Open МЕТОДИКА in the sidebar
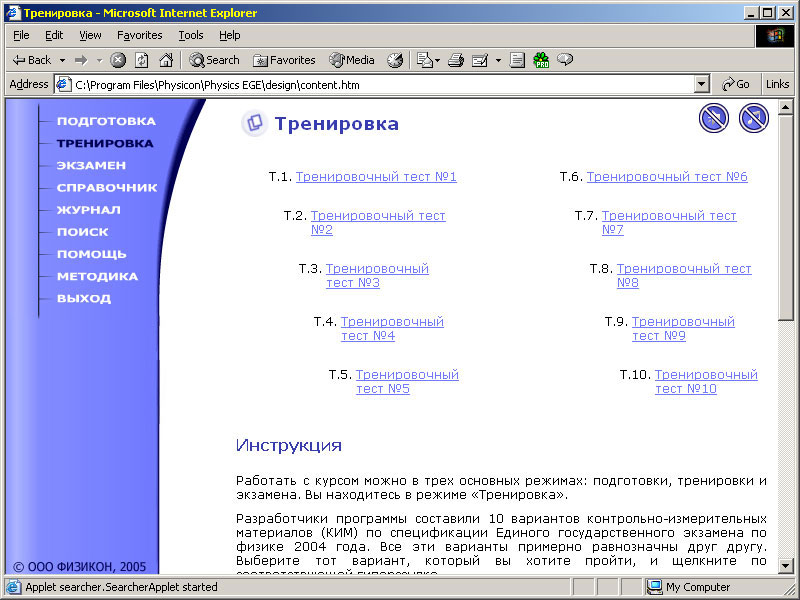Viewport: 800px width, 600px height. click(97, 277)
